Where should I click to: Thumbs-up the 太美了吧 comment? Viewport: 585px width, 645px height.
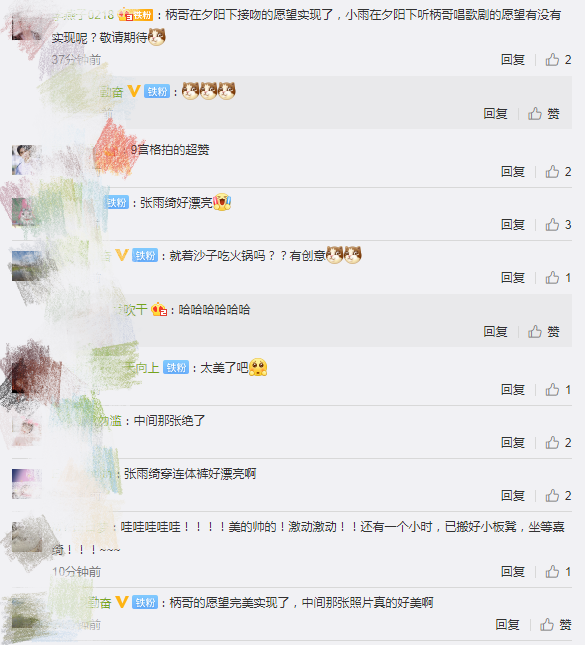point(558,390)
